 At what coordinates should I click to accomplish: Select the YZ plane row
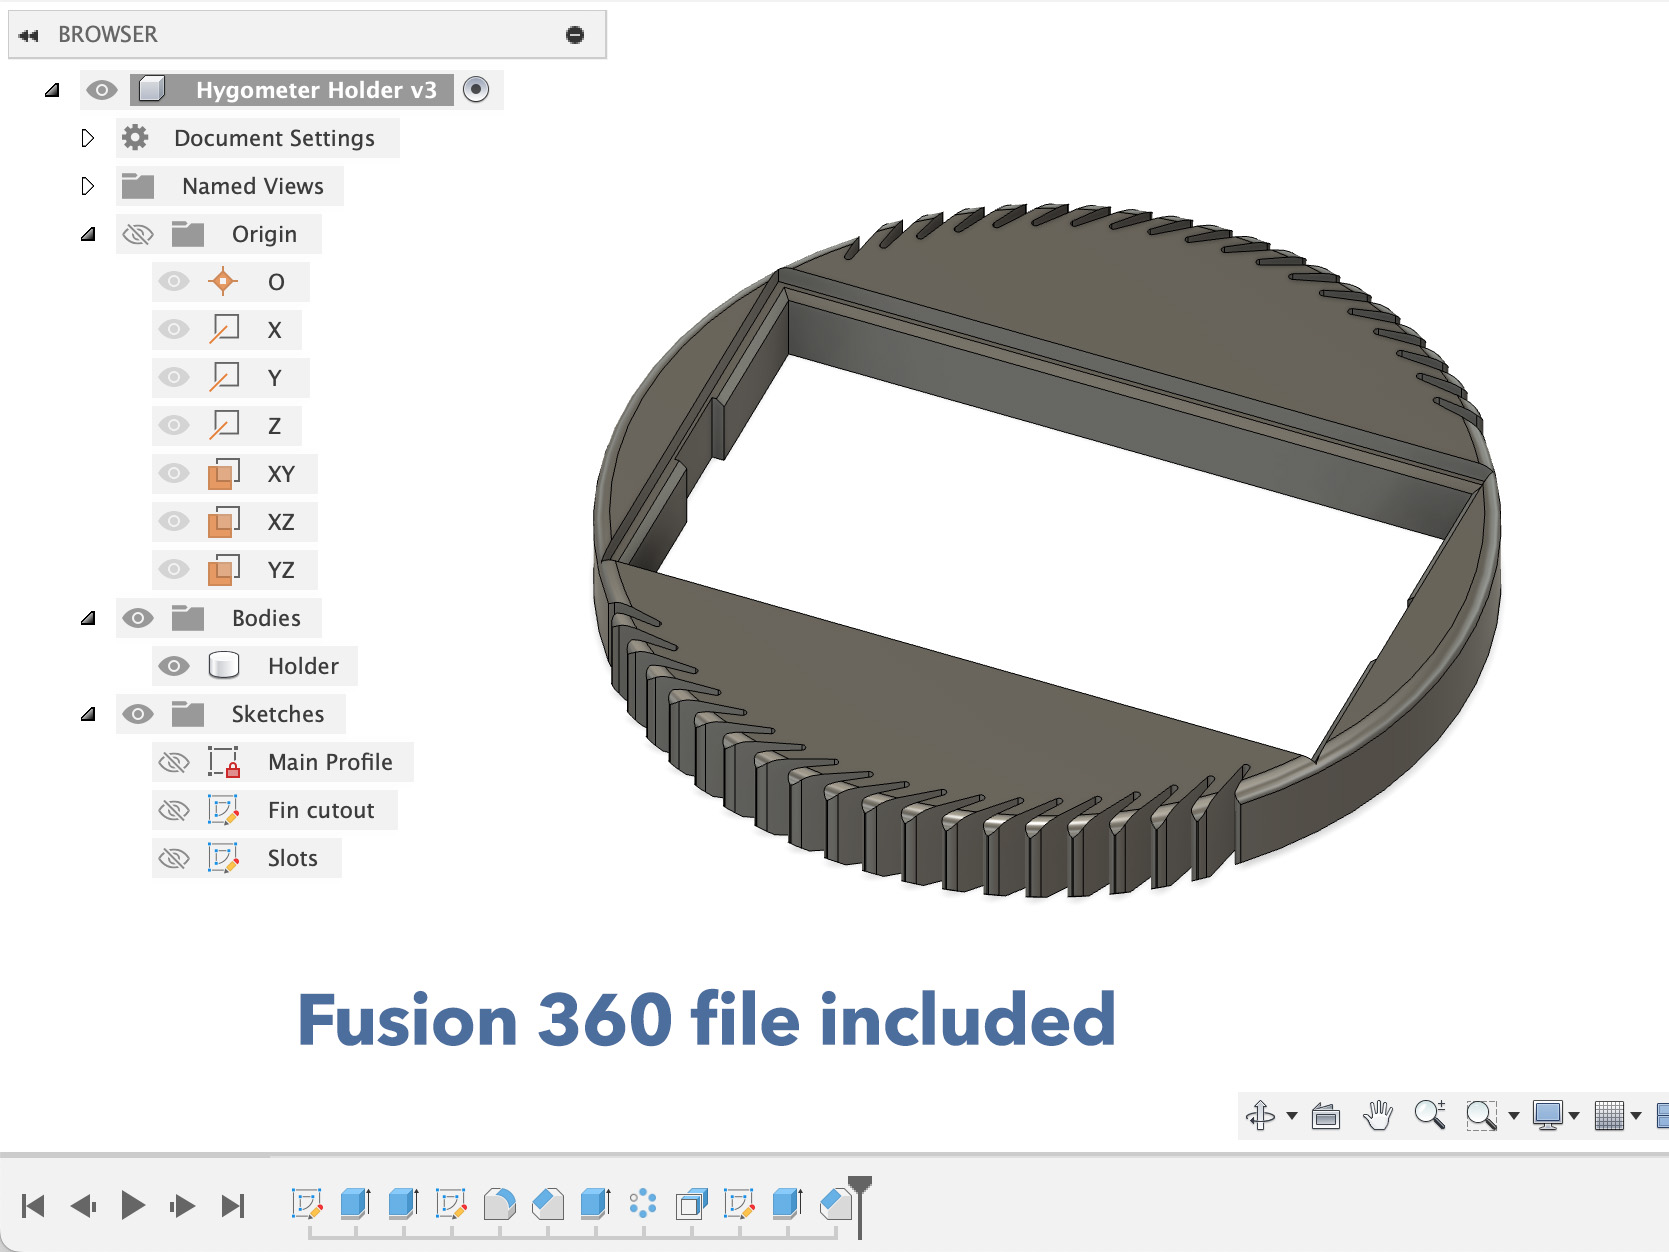[235, 570]
